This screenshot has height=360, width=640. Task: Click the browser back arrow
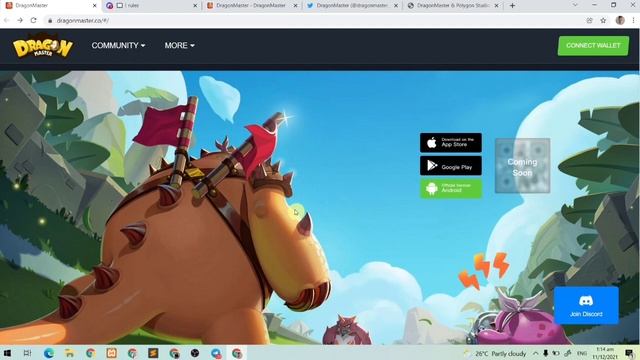point(7,20)
